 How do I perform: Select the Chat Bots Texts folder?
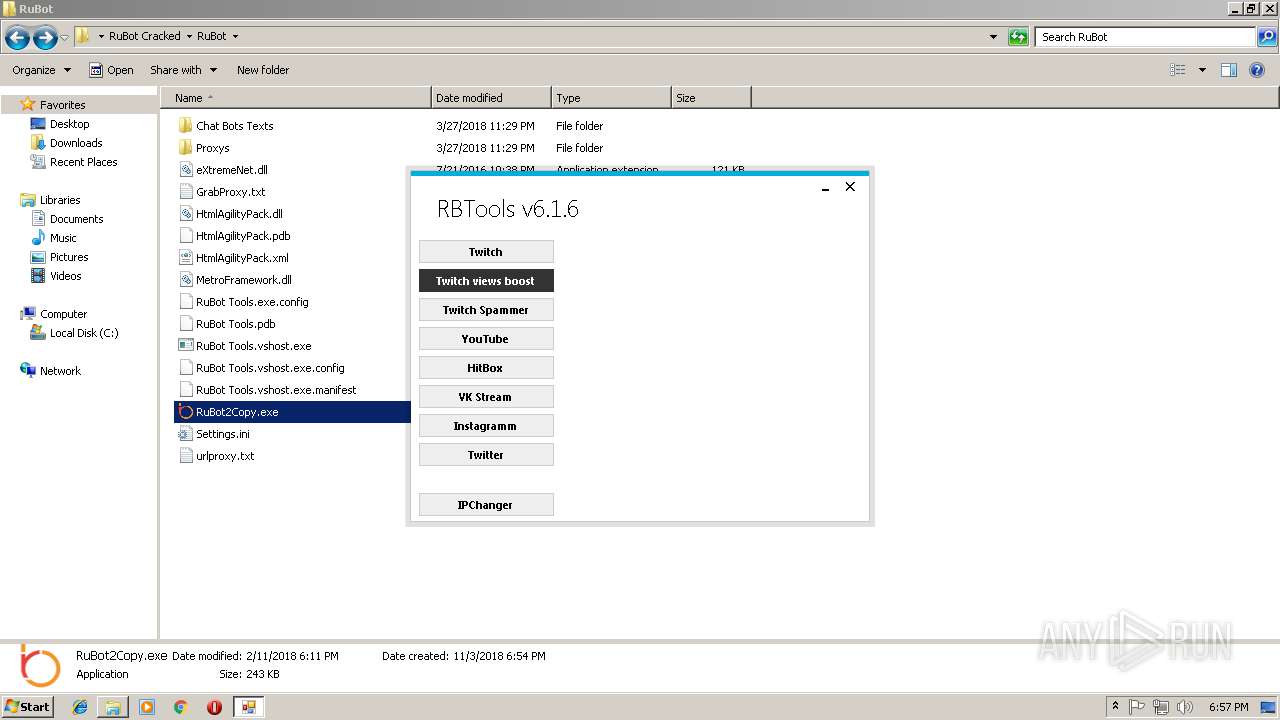234,126
